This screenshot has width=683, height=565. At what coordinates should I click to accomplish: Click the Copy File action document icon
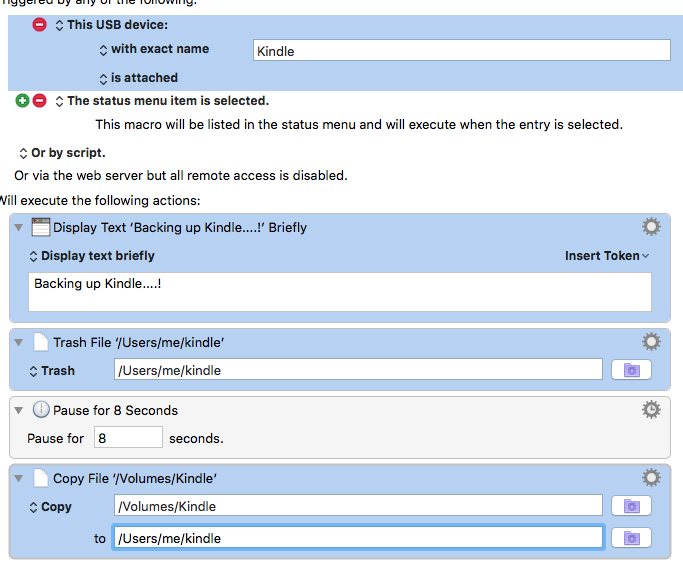coord(41,478)
